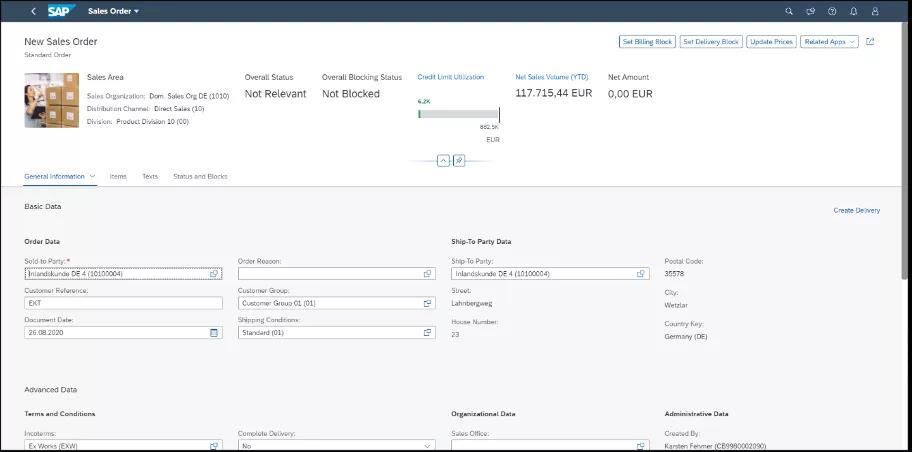Click the share export icon
This screenshot has height=452, width=912.
(870, 41)
